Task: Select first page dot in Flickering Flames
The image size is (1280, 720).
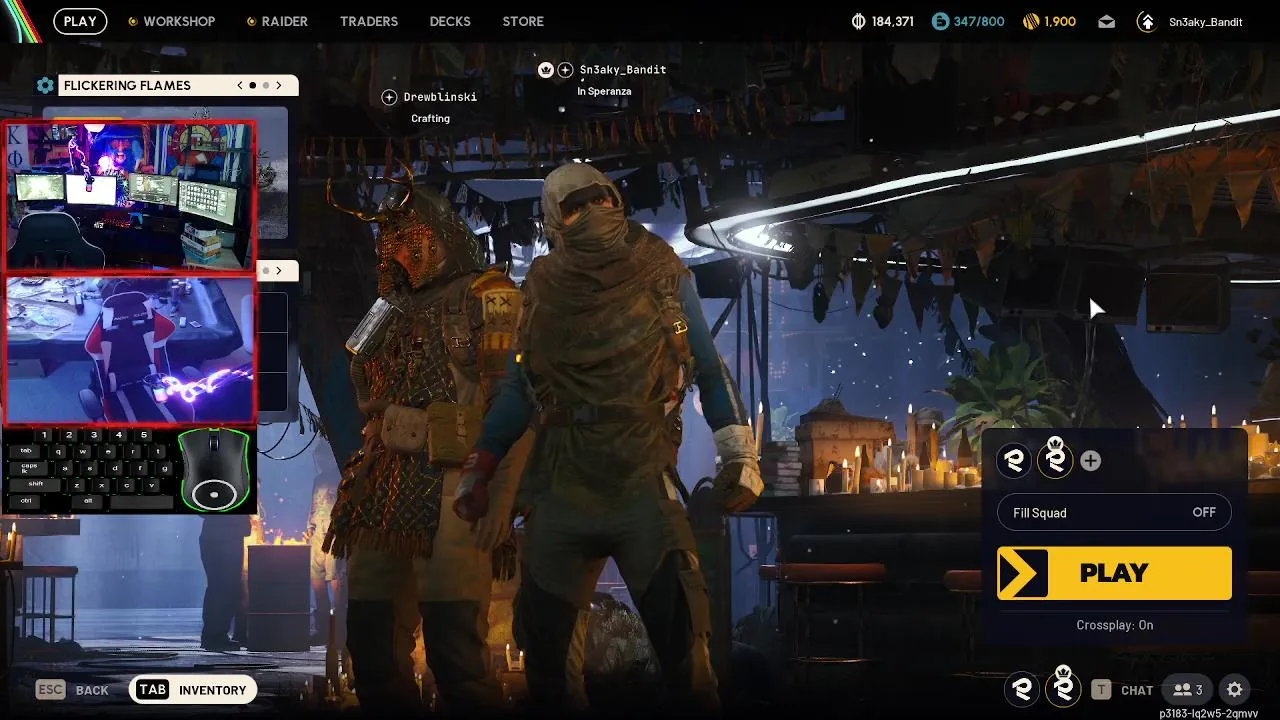Action: click(253, 85)
